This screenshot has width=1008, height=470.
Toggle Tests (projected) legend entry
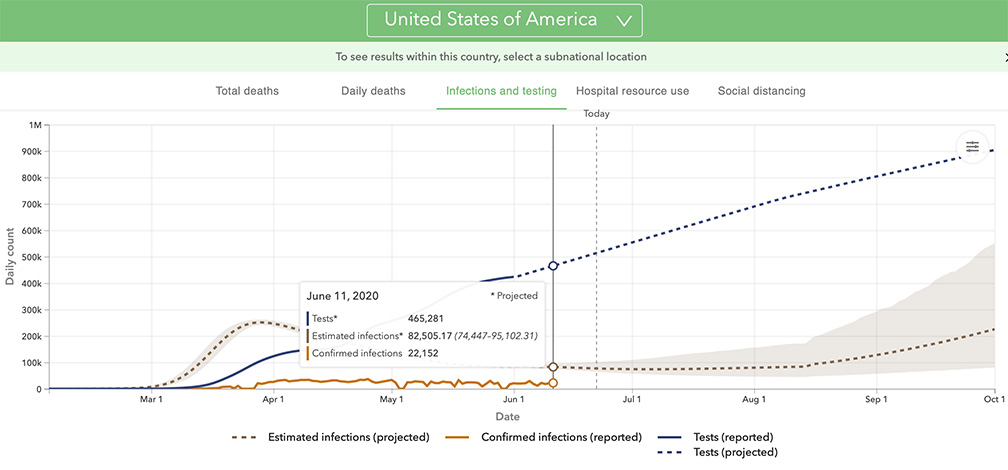click(x=719, y=452)
